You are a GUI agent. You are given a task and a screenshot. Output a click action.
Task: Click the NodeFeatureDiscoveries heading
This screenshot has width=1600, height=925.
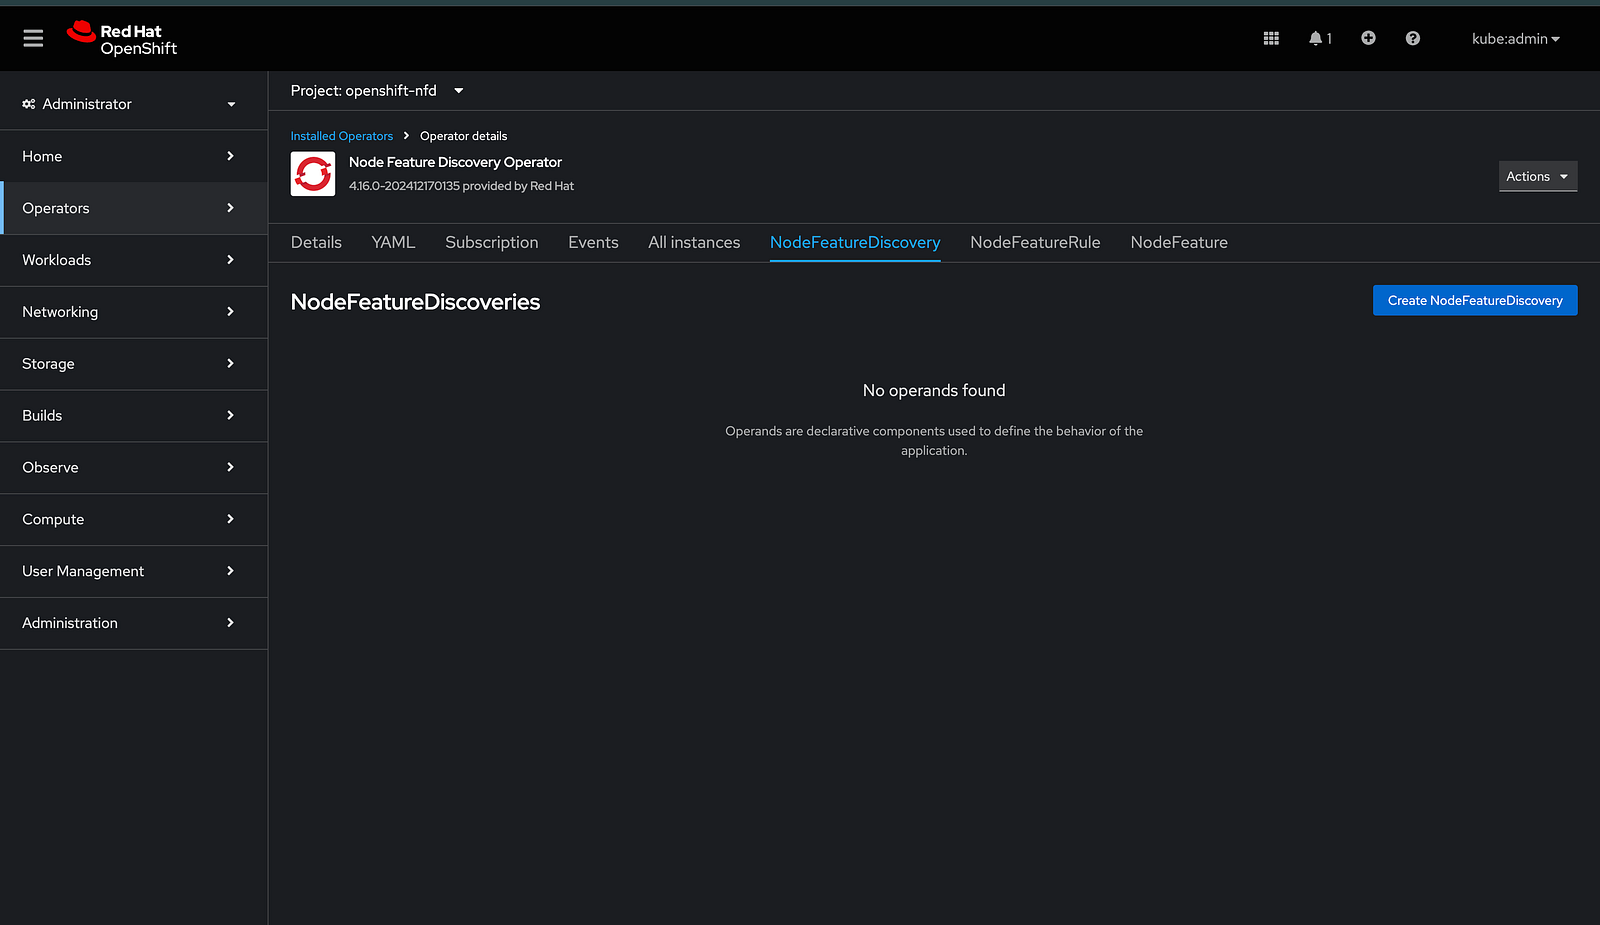click(415, 302)
